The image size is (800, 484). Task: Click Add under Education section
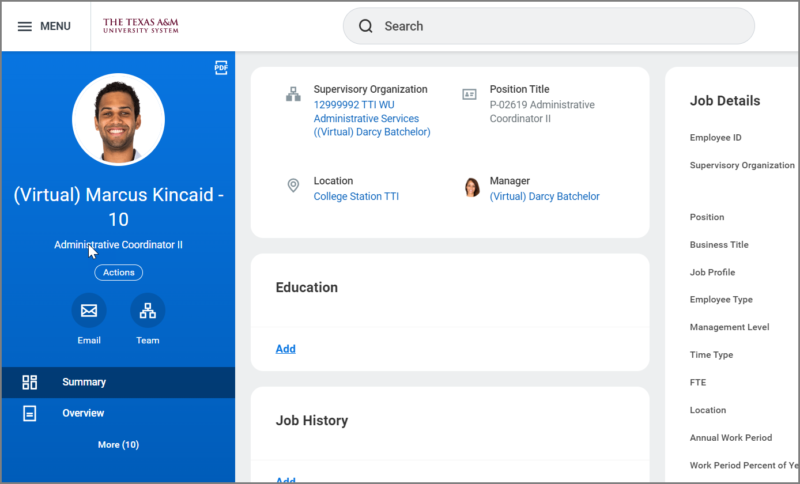coord(286,349)
